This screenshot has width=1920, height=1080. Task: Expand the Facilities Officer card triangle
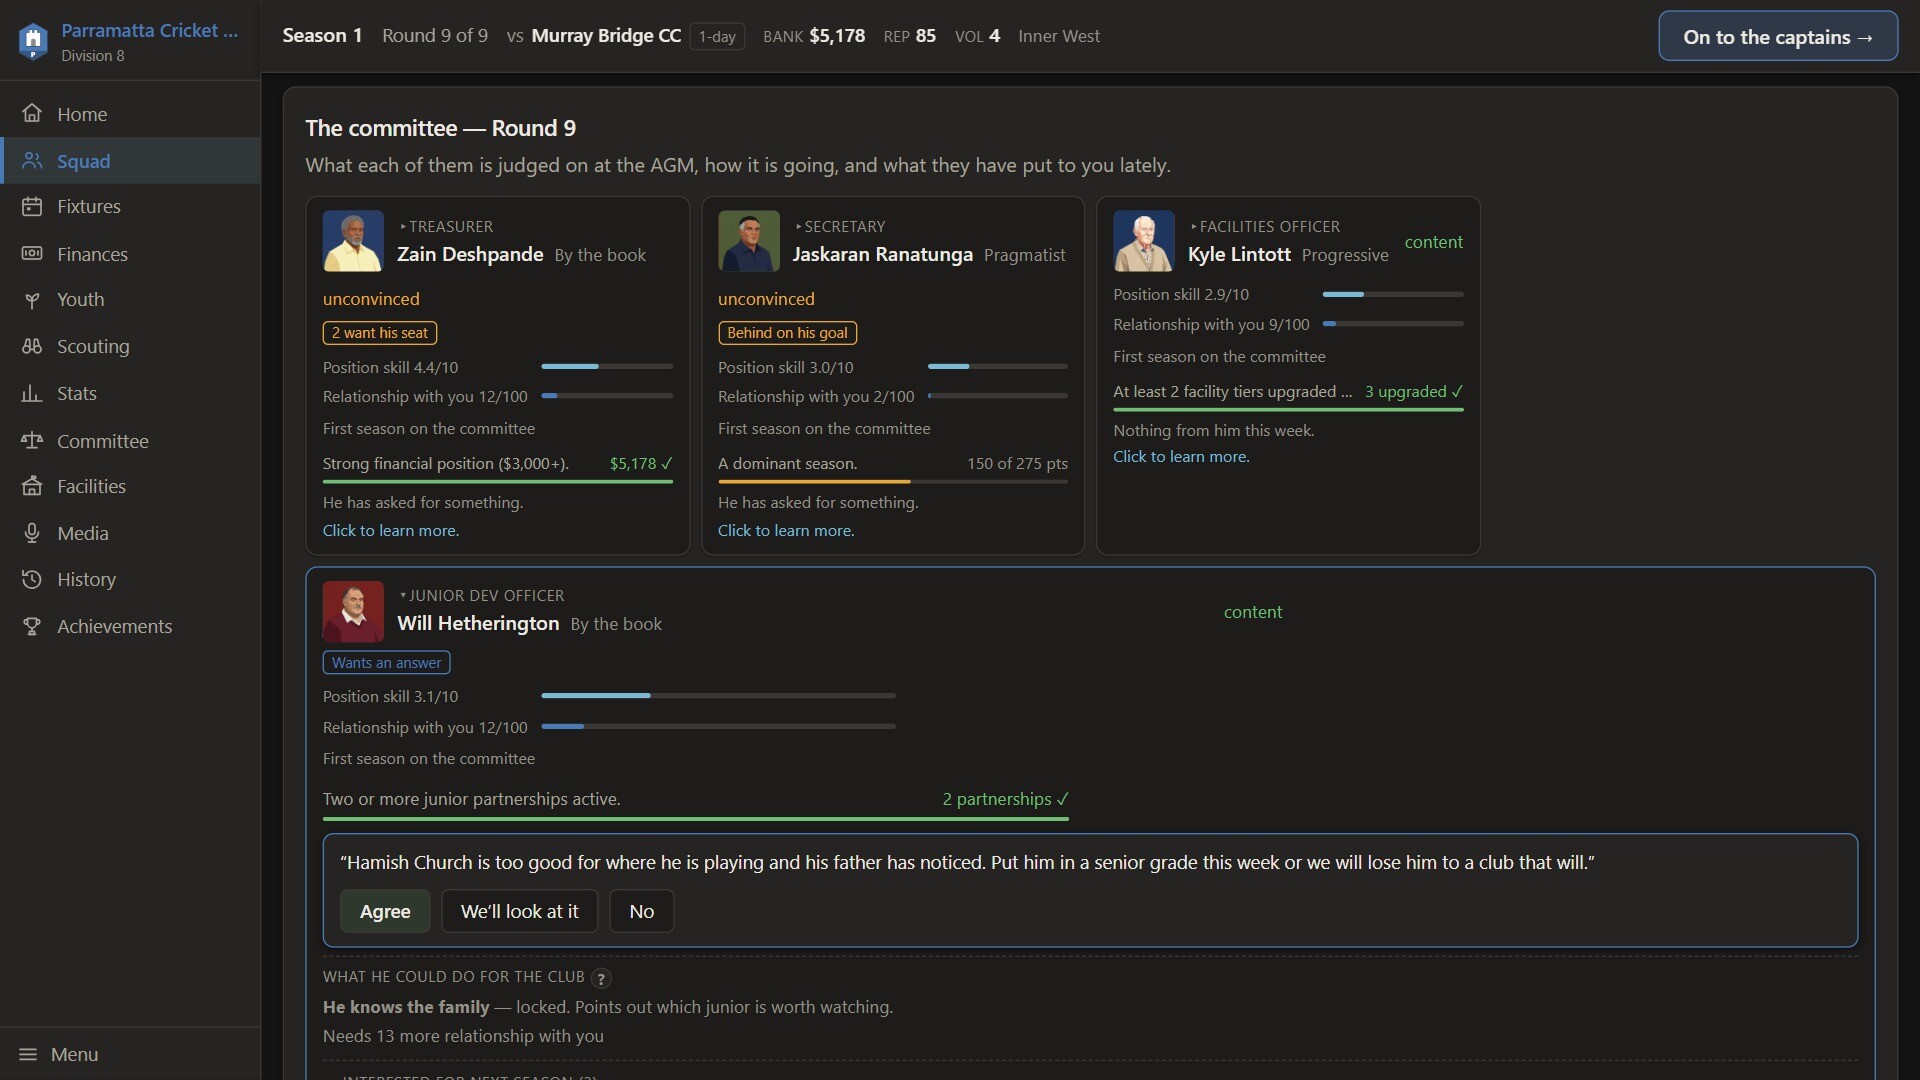point(1194,227)
